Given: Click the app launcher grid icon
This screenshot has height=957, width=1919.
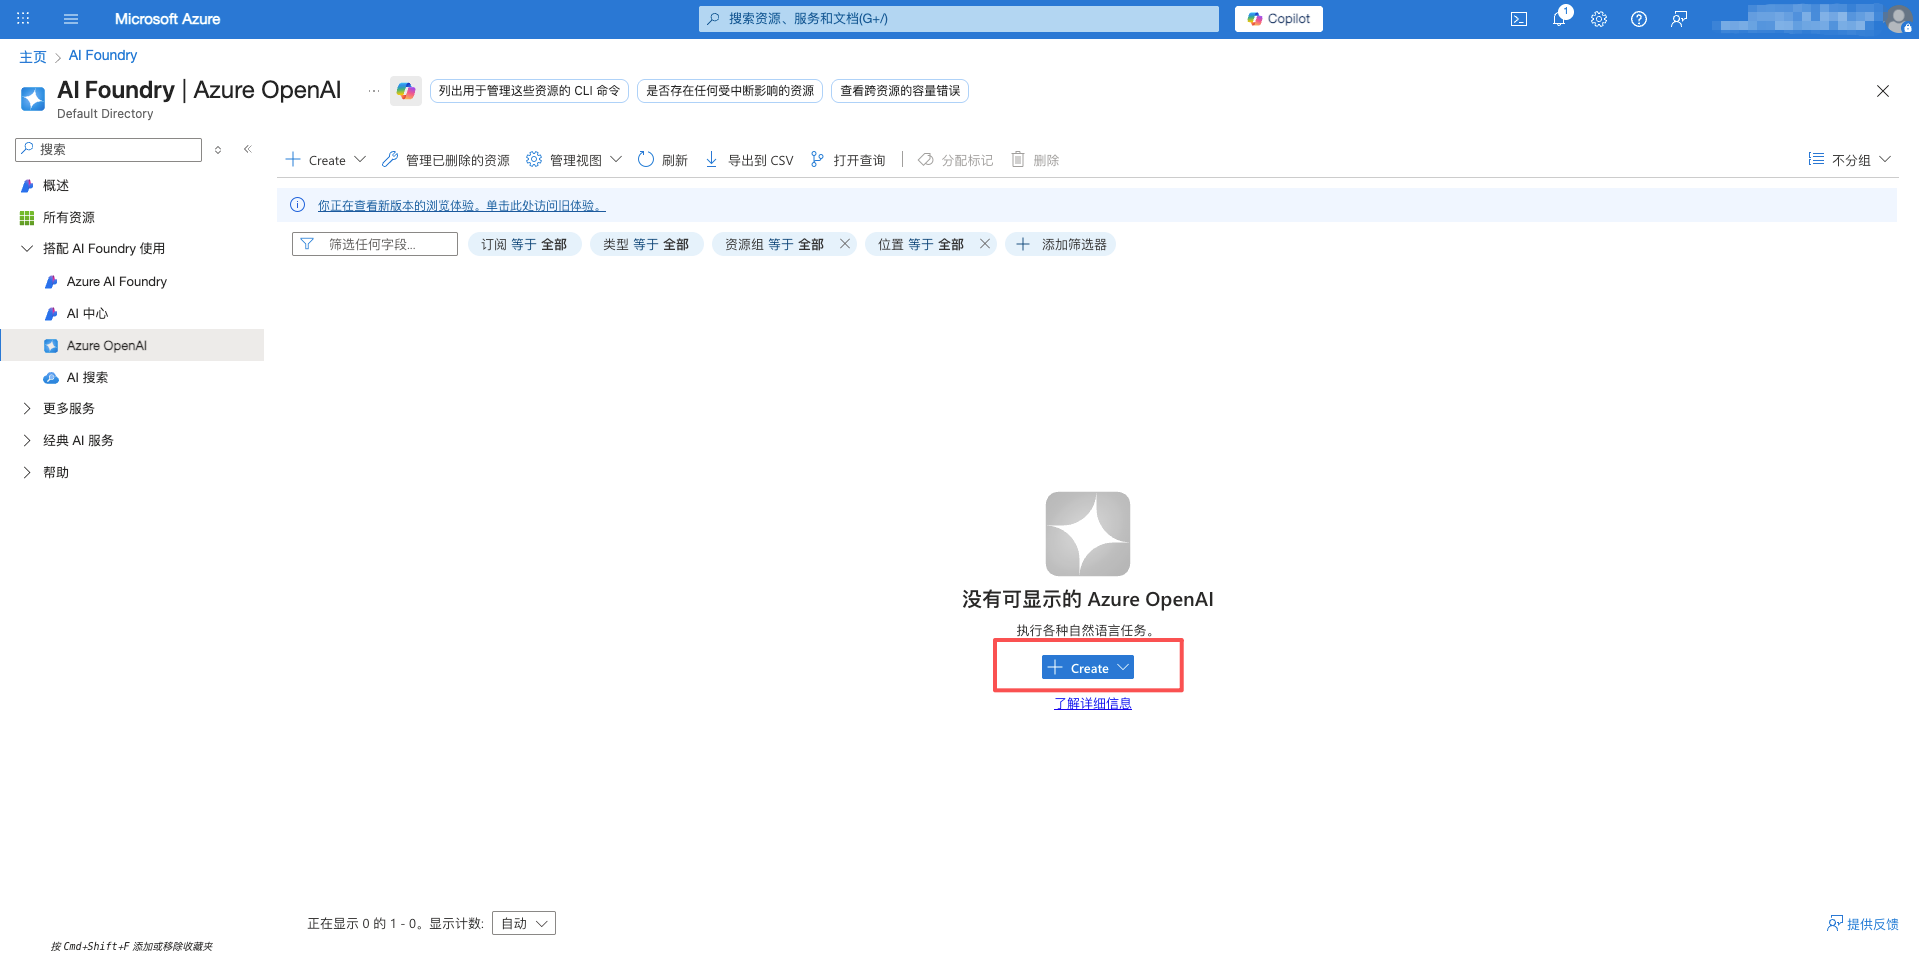Looking at the screenshot, I should tap(22, 18).
